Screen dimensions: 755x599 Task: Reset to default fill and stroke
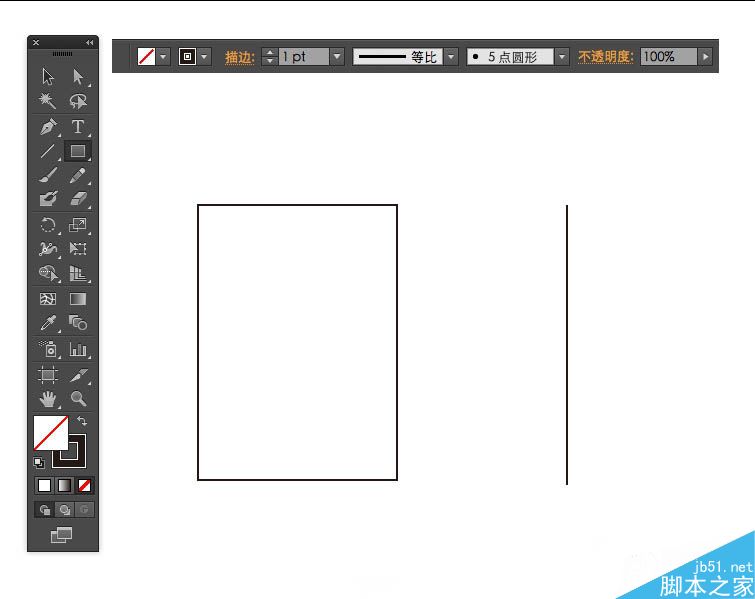[x=39, y=463]
